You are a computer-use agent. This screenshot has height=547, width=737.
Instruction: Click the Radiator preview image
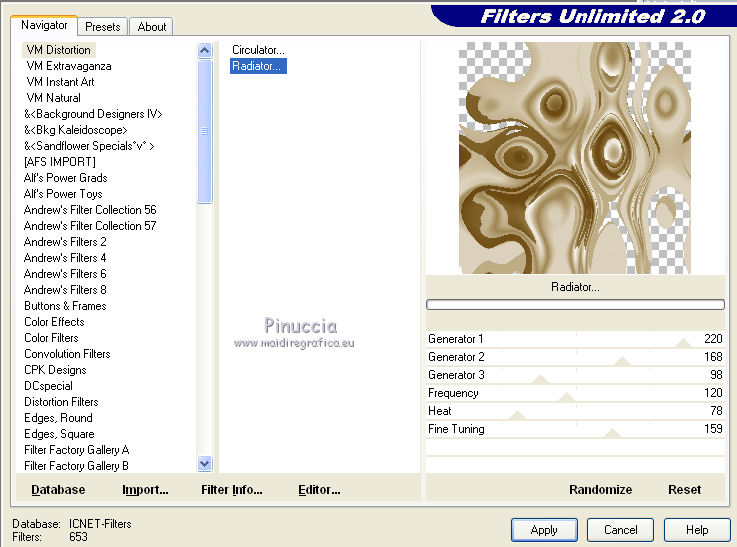[x=574, y=158]
